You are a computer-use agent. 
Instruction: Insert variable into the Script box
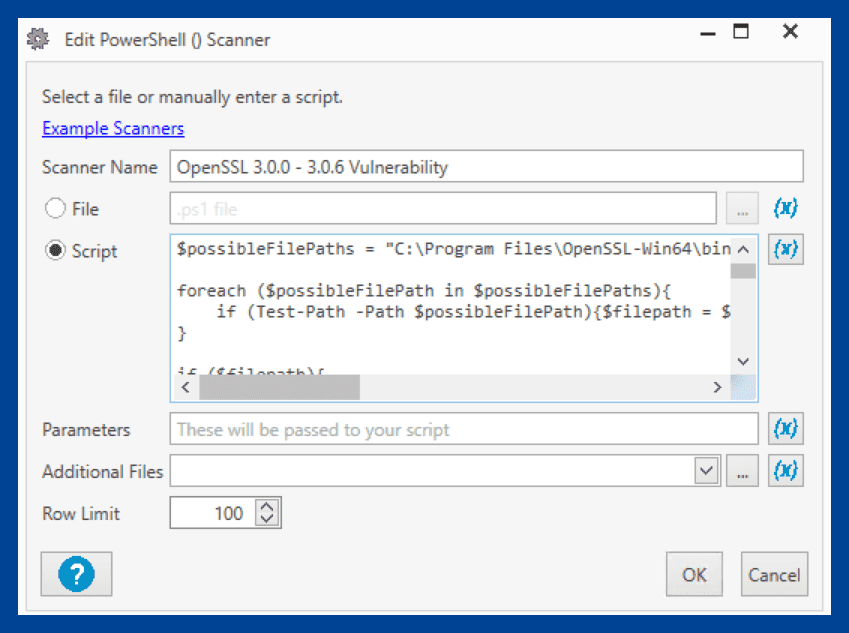[785, 250]
